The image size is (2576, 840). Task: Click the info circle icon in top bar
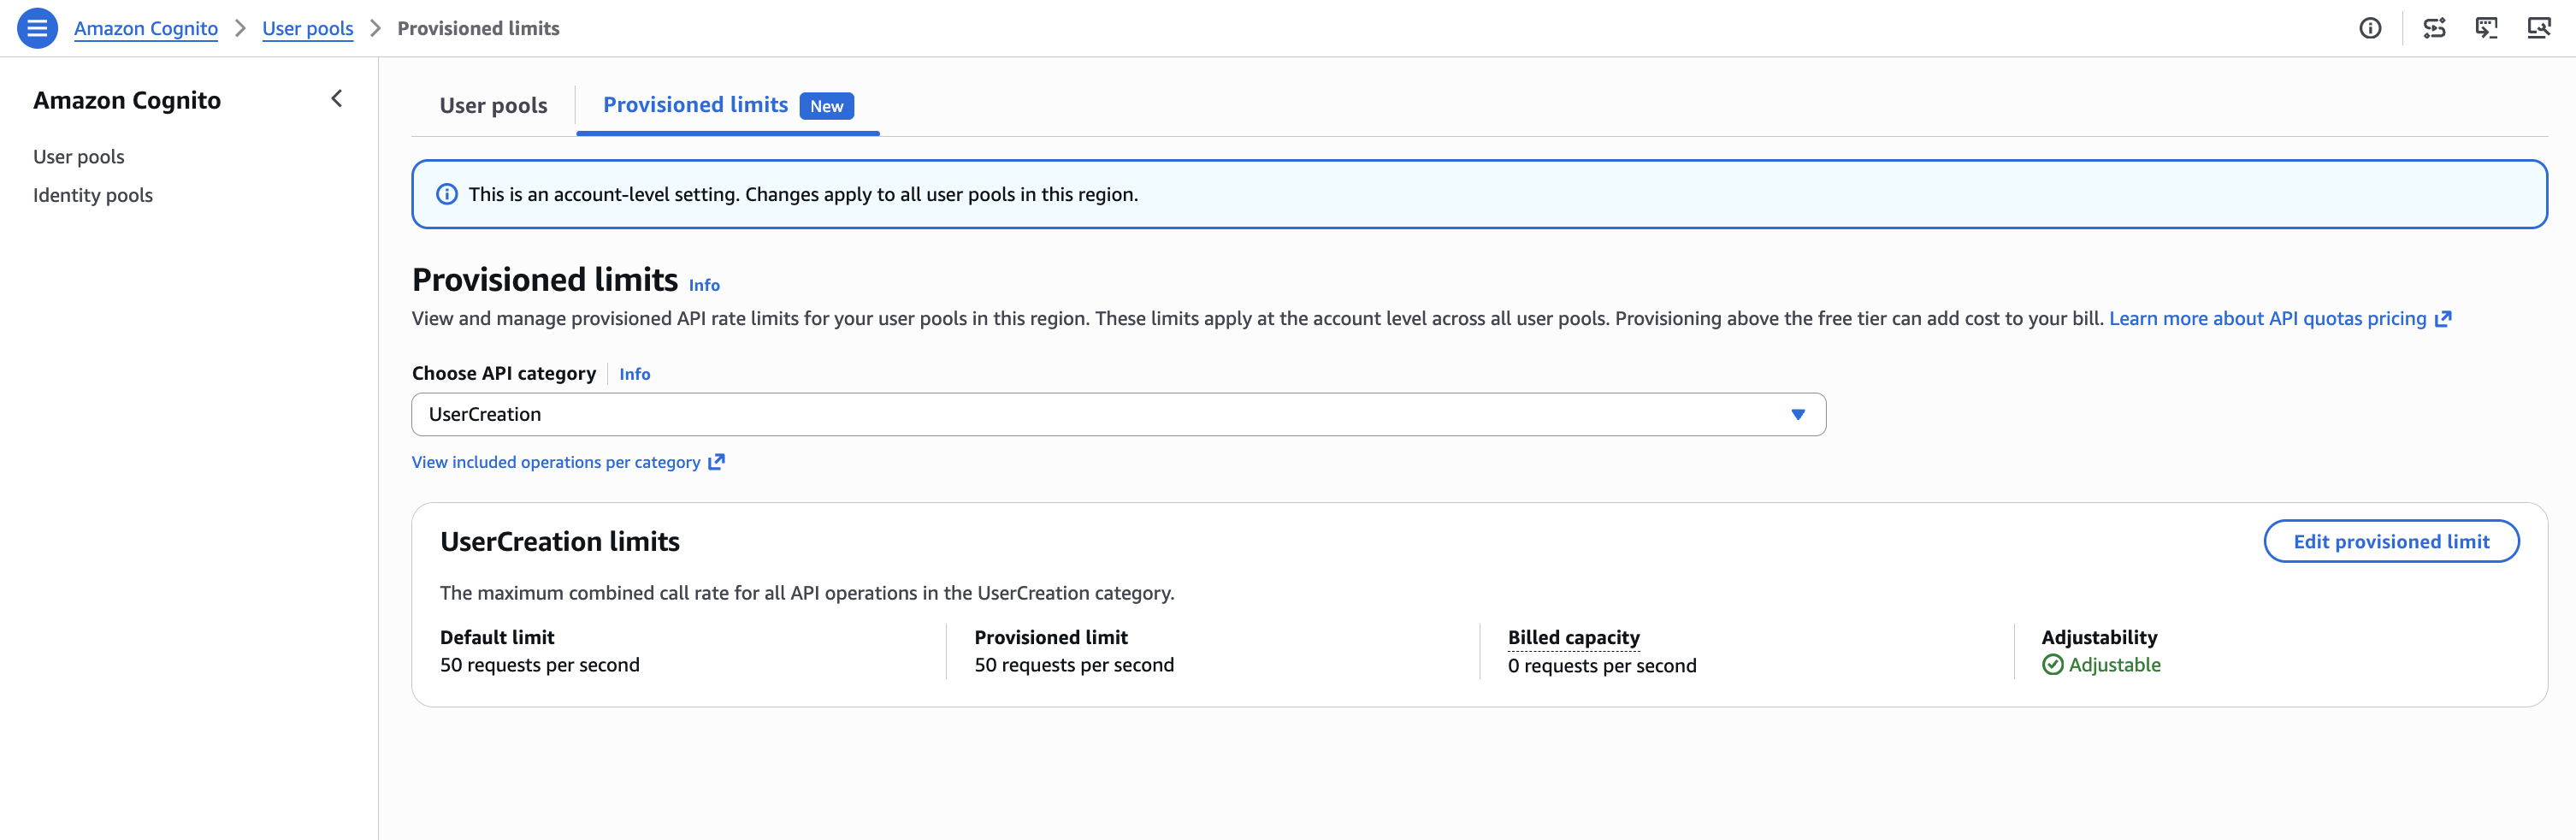click(x=2370, y=28)
